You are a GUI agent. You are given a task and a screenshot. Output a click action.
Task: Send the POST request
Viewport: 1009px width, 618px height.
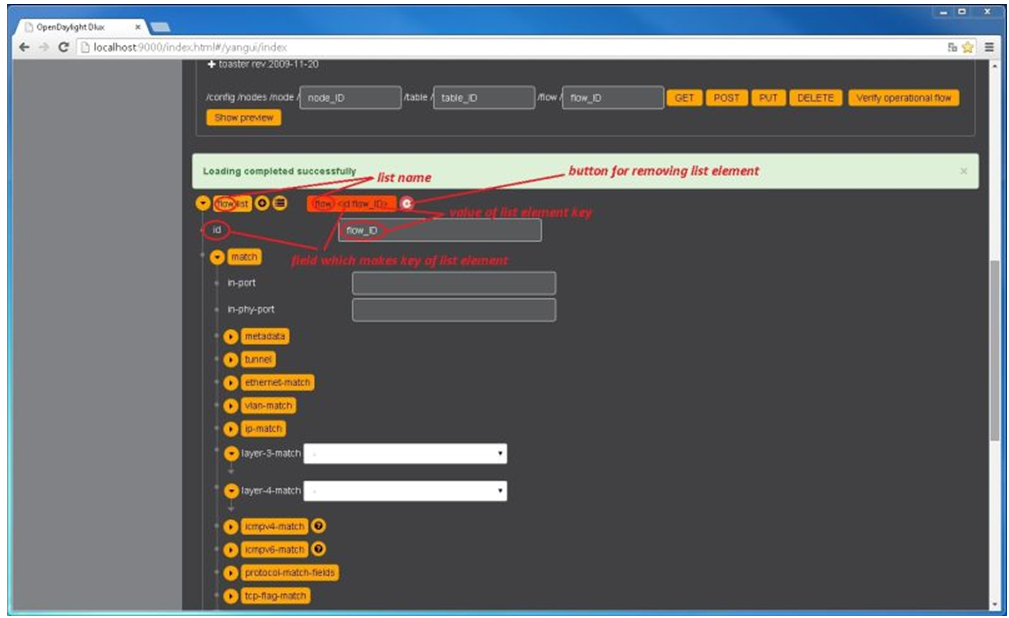(x=727, y=98)
